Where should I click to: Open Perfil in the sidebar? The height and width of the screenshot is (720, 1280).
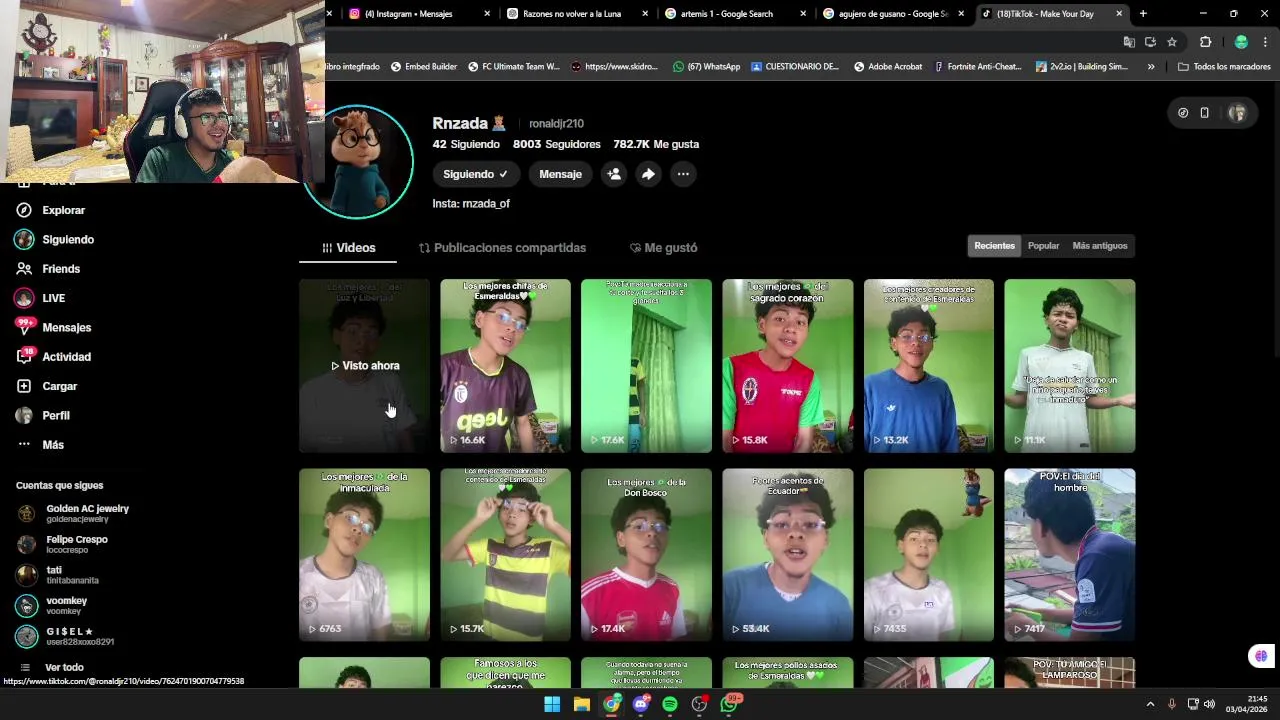[43, 415]
